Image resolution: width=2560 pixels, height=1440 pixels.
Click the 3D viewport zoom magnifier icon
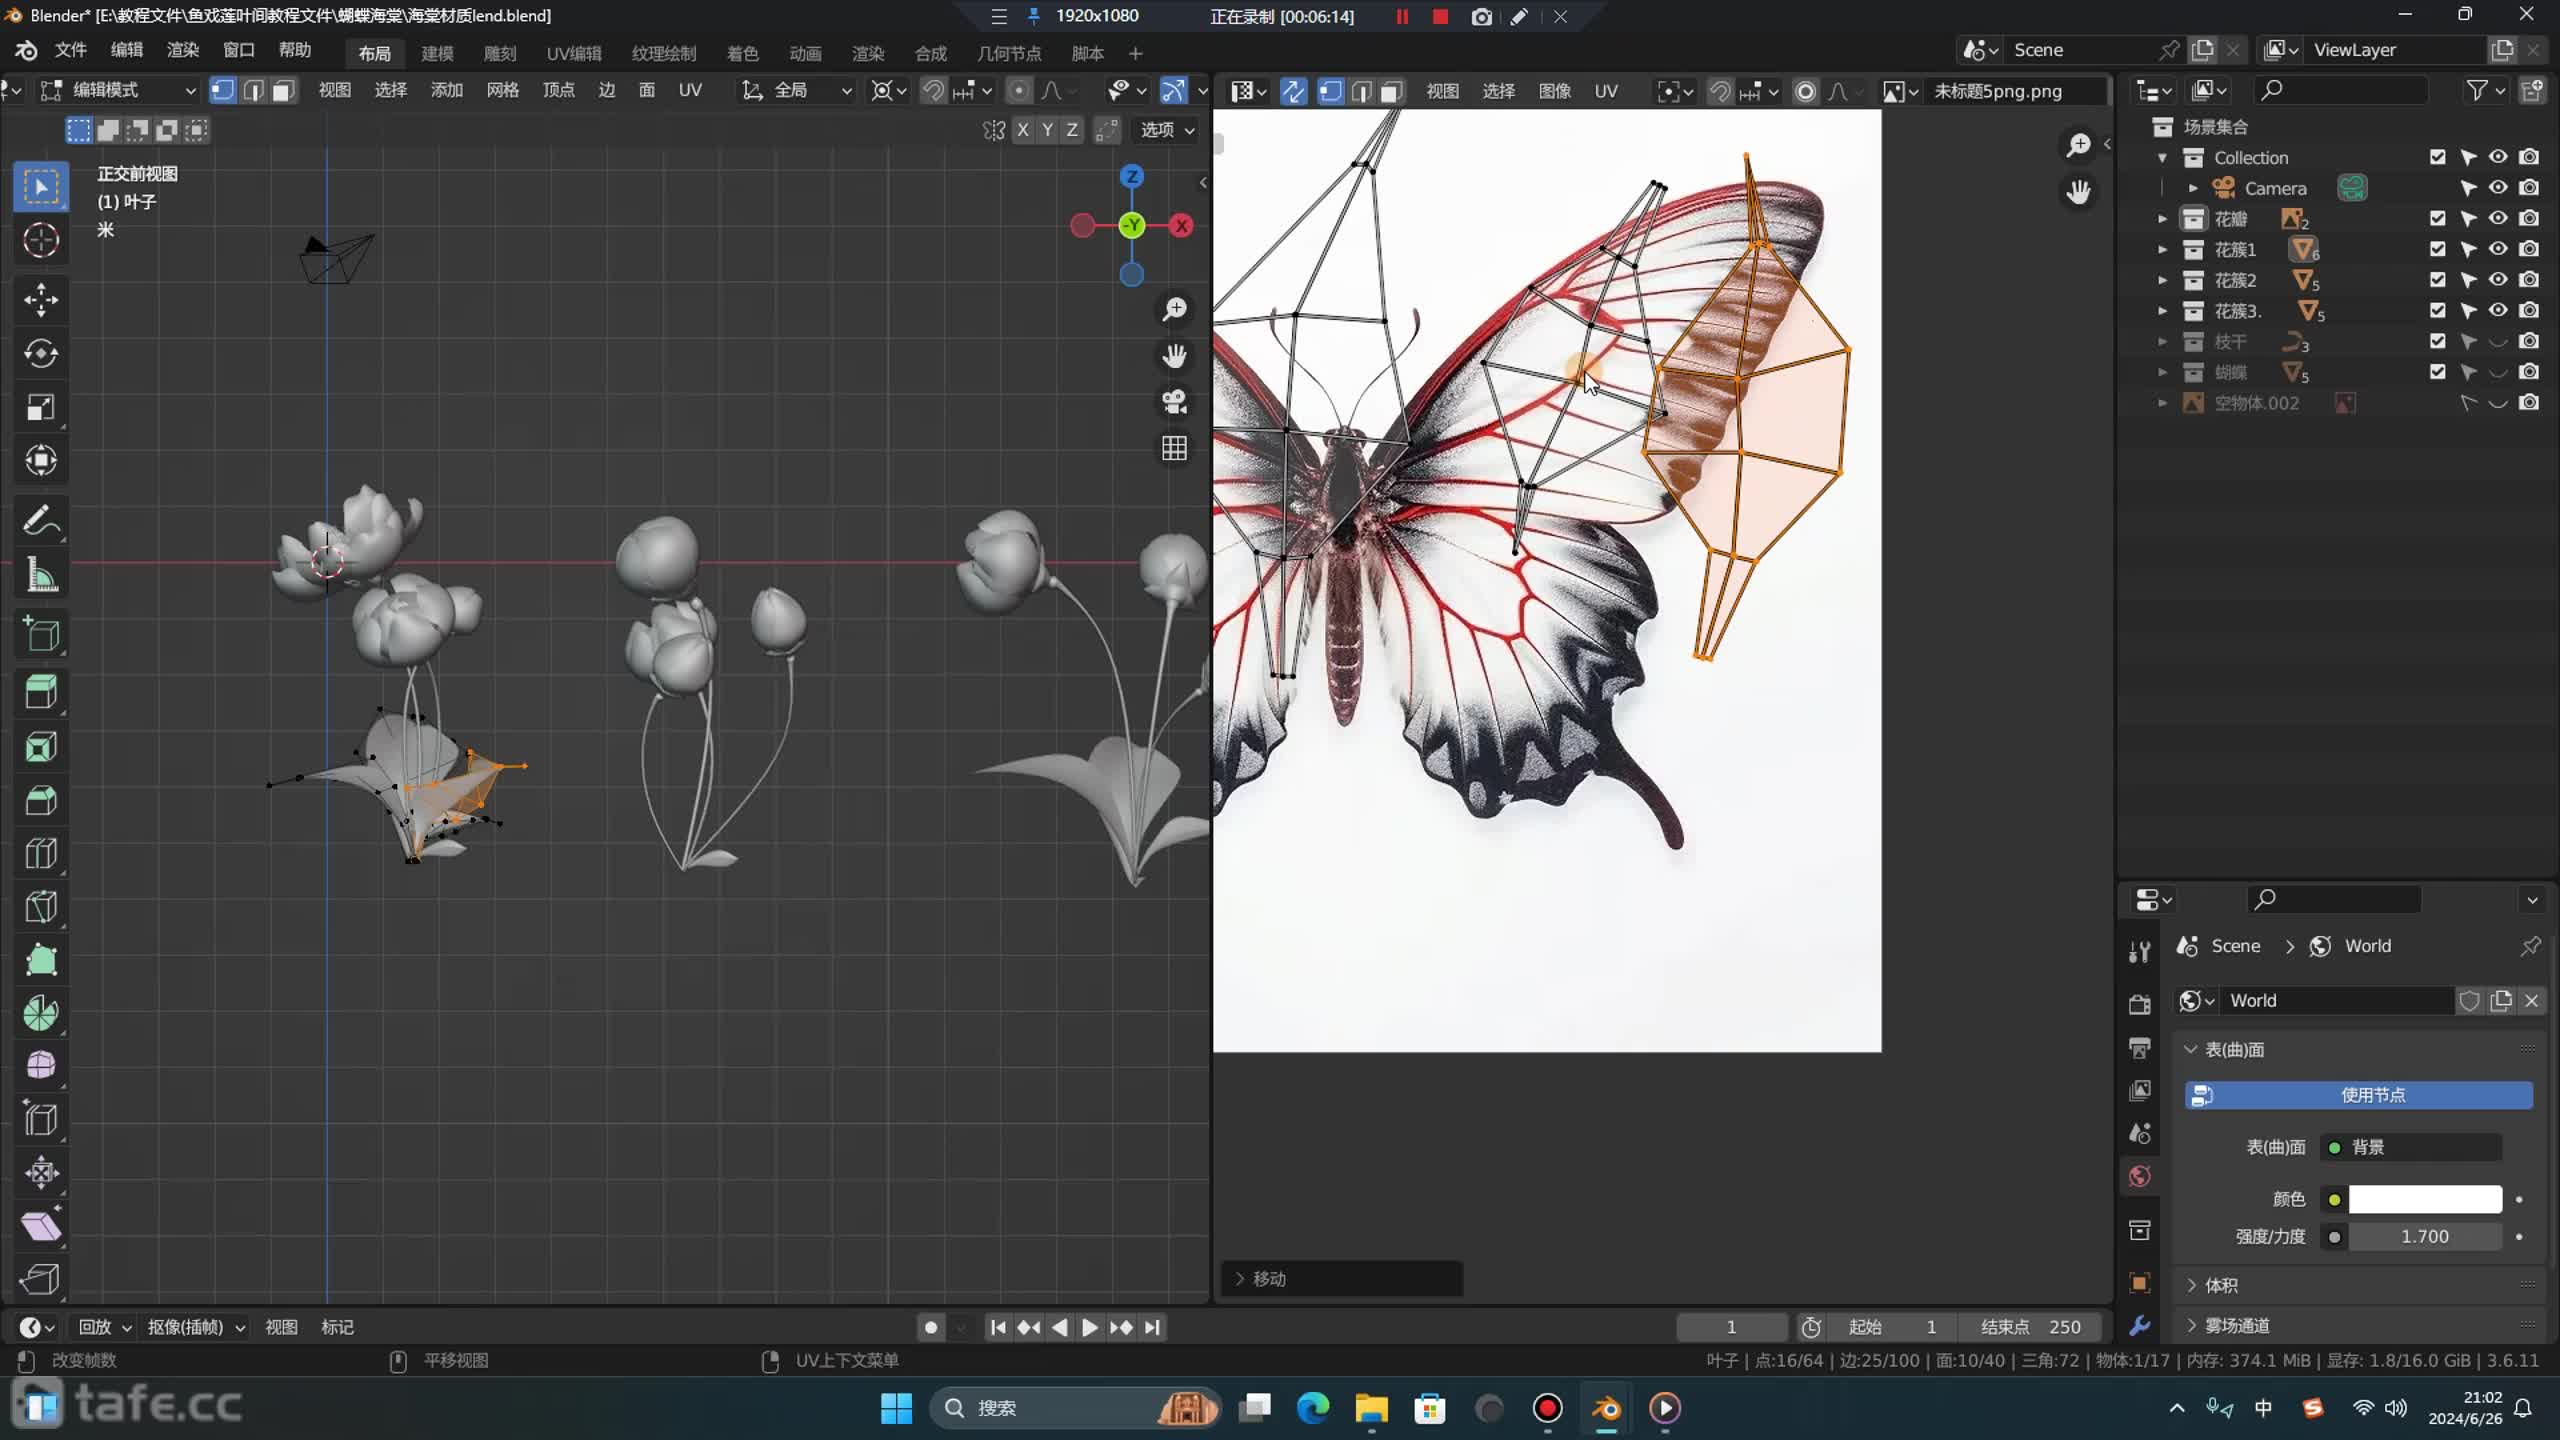point(1174,310)
